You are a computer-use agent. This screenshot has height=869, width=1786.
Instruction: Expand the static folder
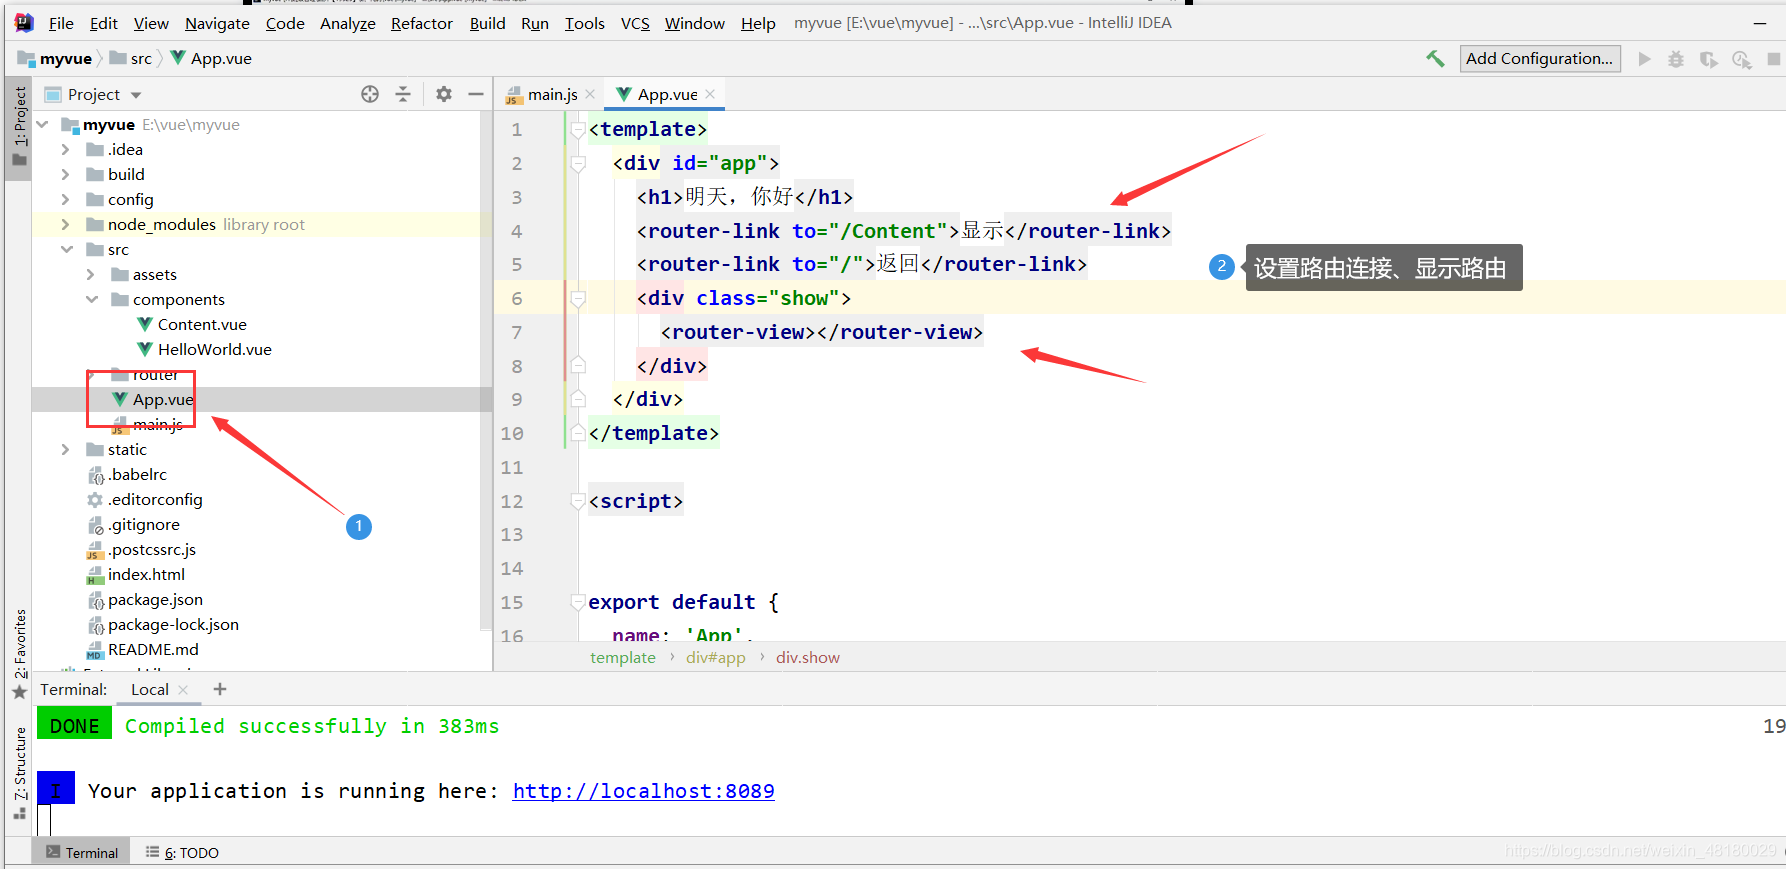tap(66, 450)
